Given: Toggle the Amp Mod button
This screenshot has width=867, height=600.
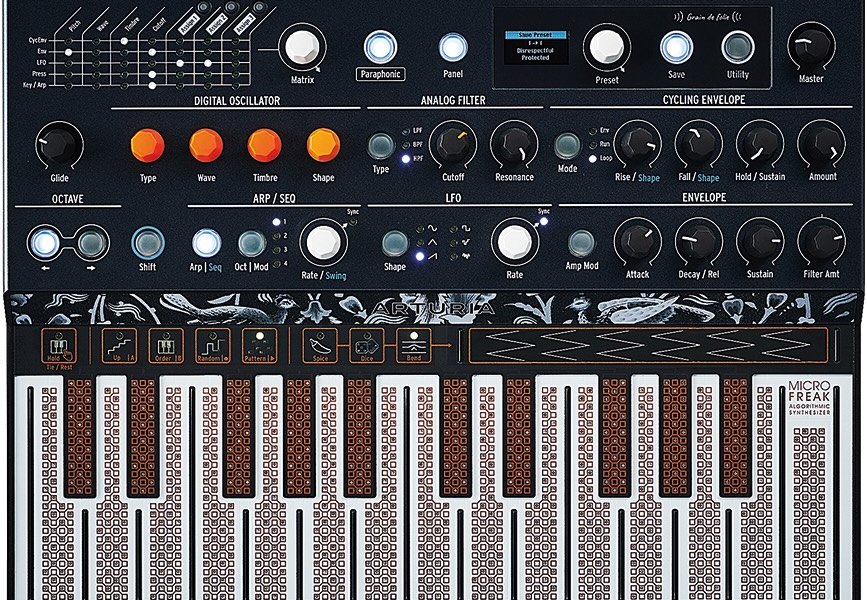Looking at the screenshot, I should (x=578, y=242).
